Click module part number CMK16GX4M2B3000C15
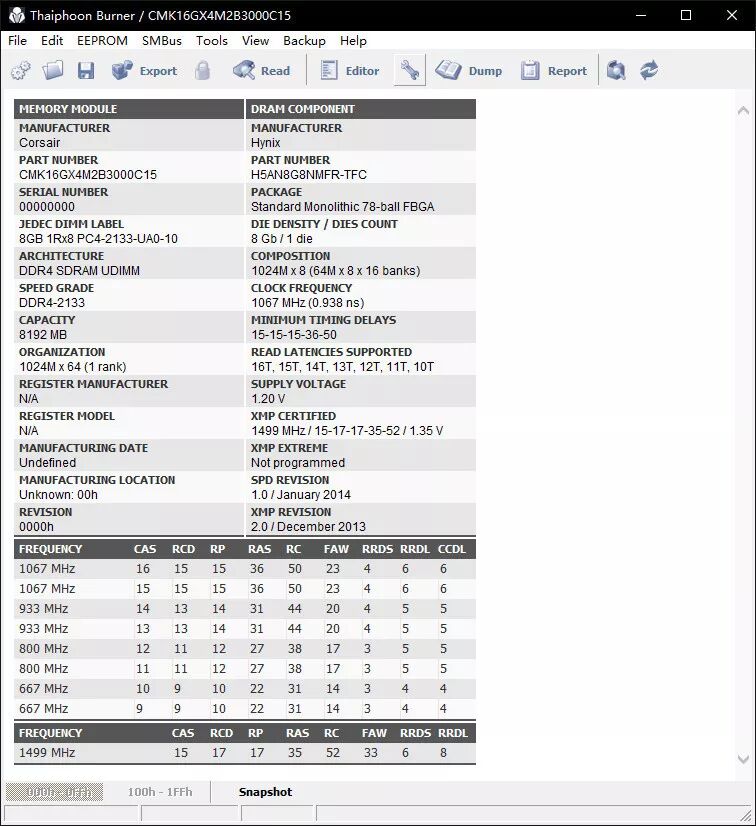756x826 pixels. tap(88, 174)
